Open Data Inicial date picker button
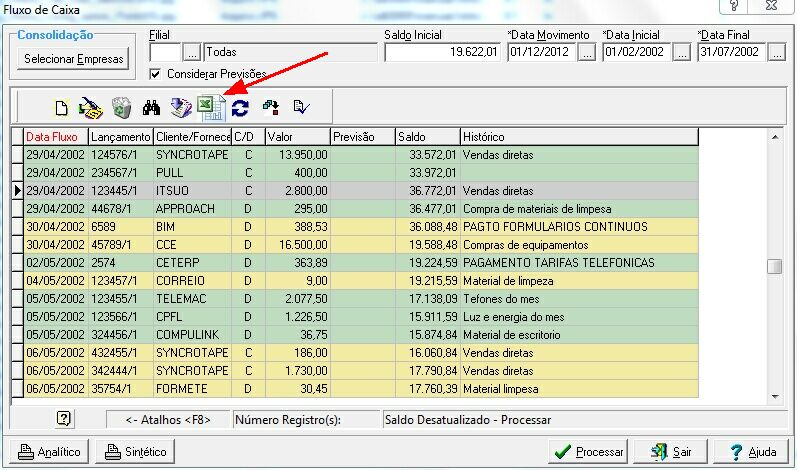This screenshot has height=470, width=797. [682, 52]
